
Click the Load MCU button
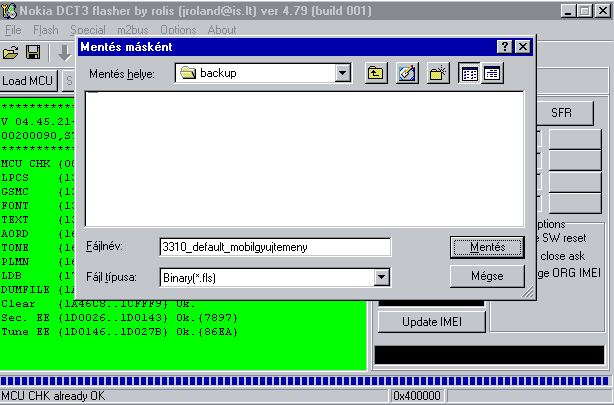(x=28, y=81)
